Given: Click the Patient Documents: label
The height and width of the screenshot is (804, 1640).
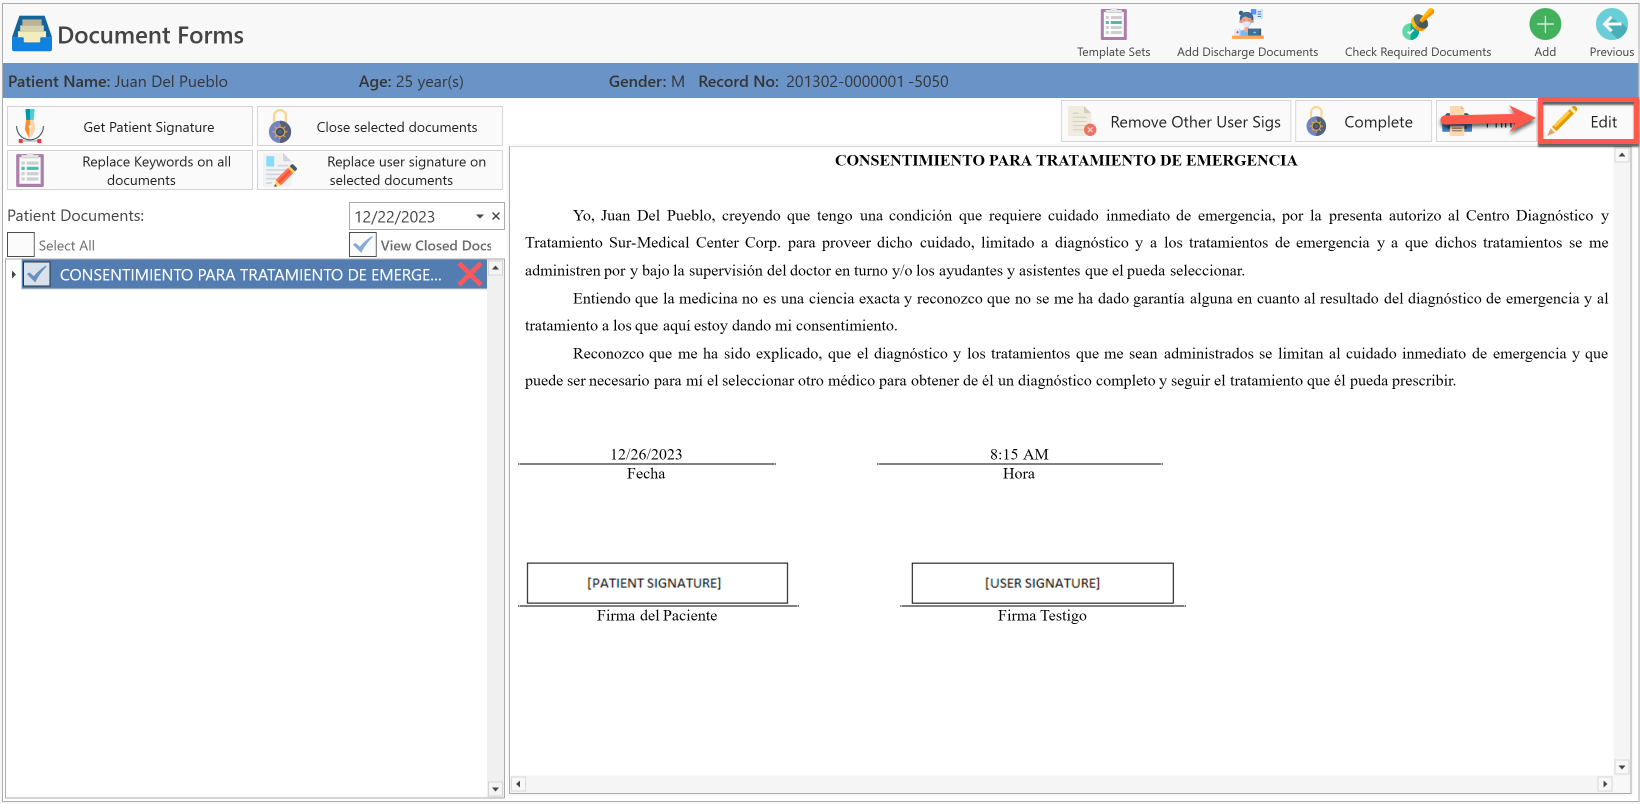Looking at the screenshot, I should coord(76,215).
